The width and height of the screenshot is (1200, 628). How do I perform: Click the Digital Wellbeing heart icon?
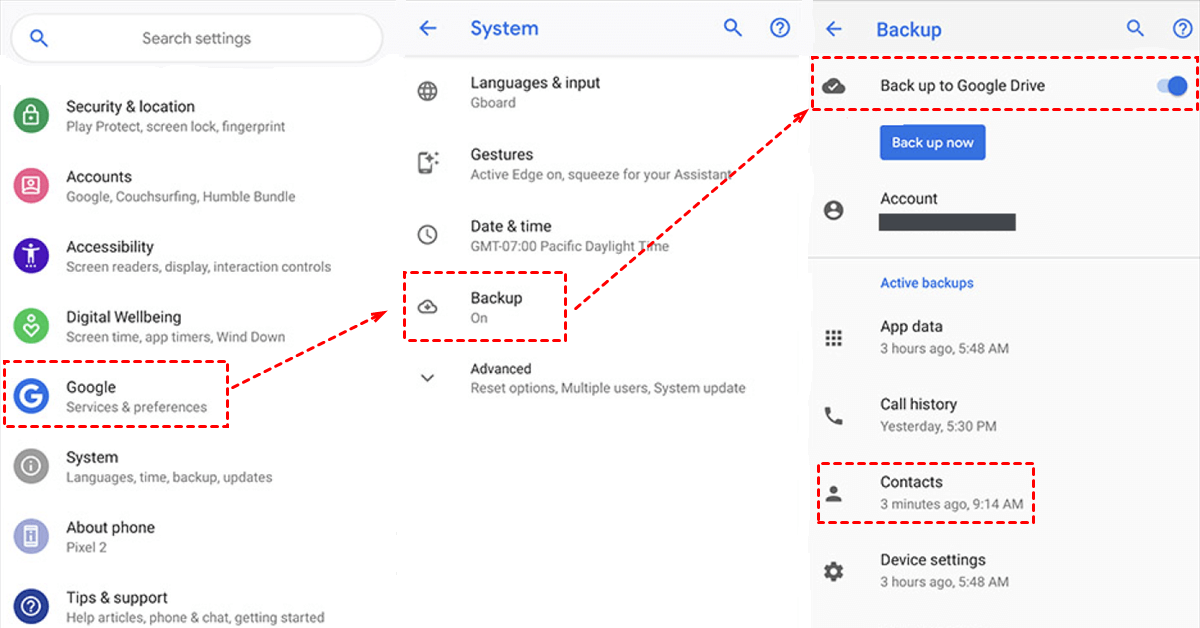click(31, 326)
